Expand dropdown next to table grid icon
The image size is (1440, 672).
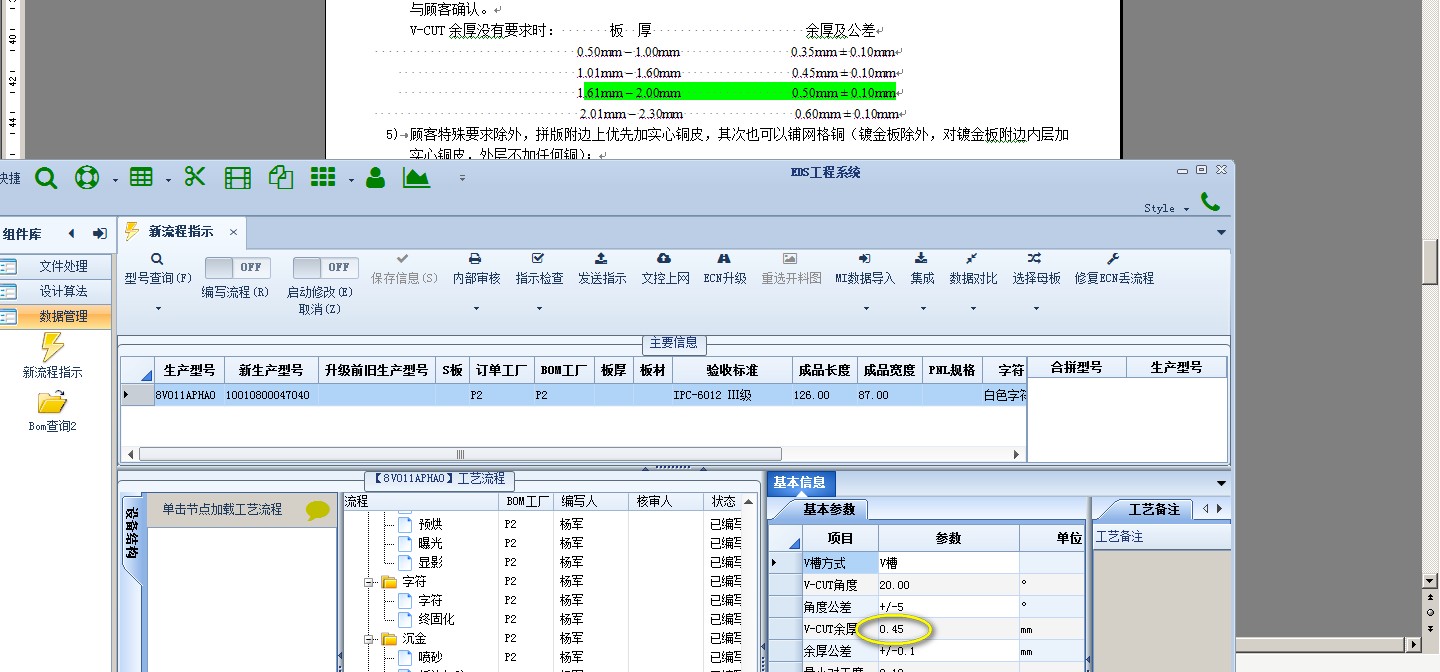168,180
